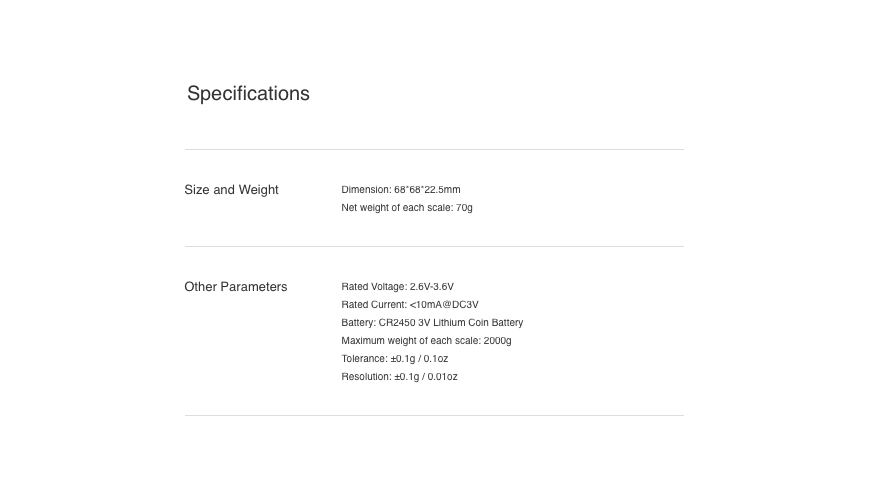879x494 pixels.
Task: Click the Net weight 70g text
Action: (407, 207)
